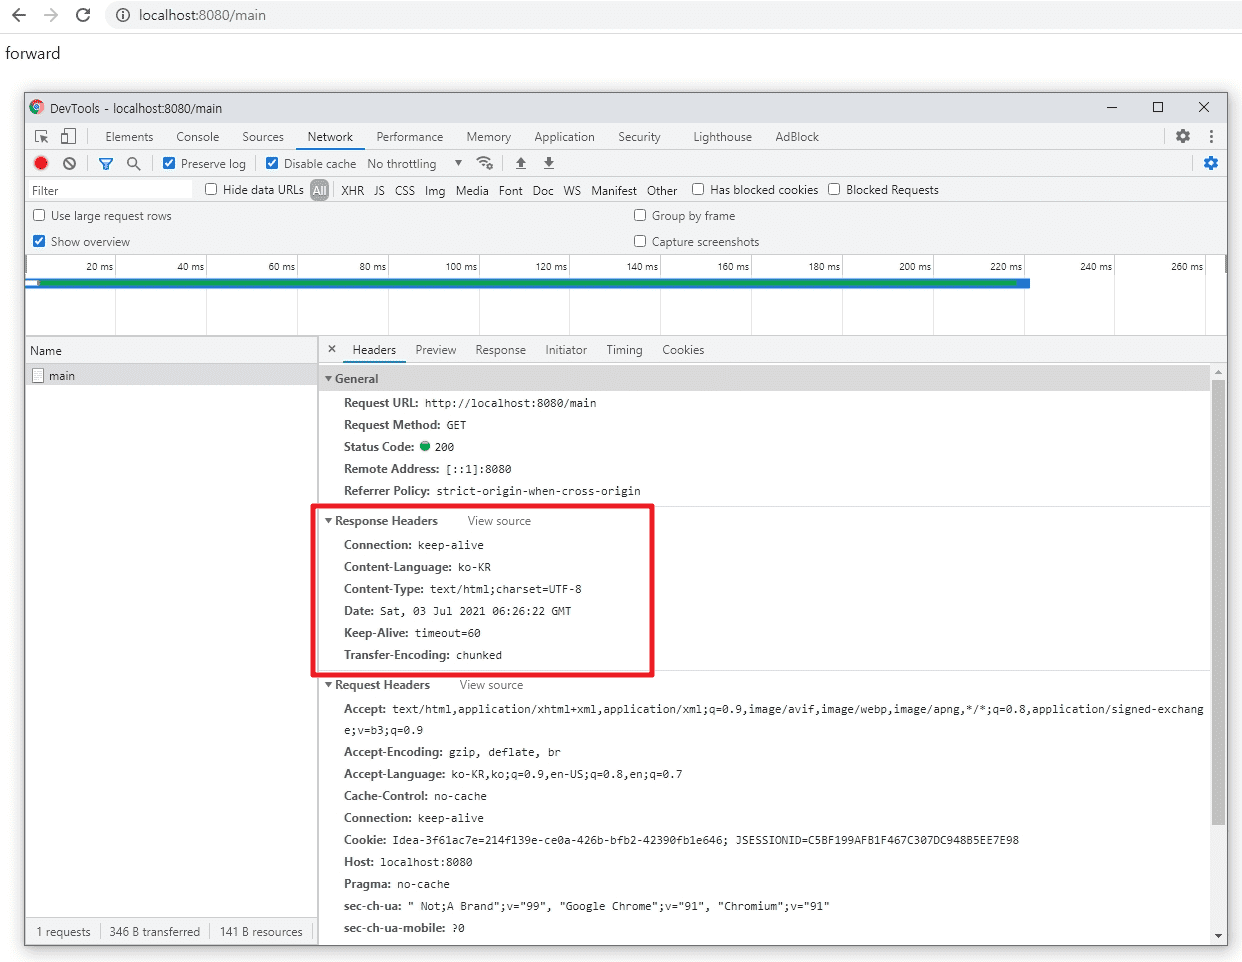Open the Memory tab

click(x=488, y=137)
